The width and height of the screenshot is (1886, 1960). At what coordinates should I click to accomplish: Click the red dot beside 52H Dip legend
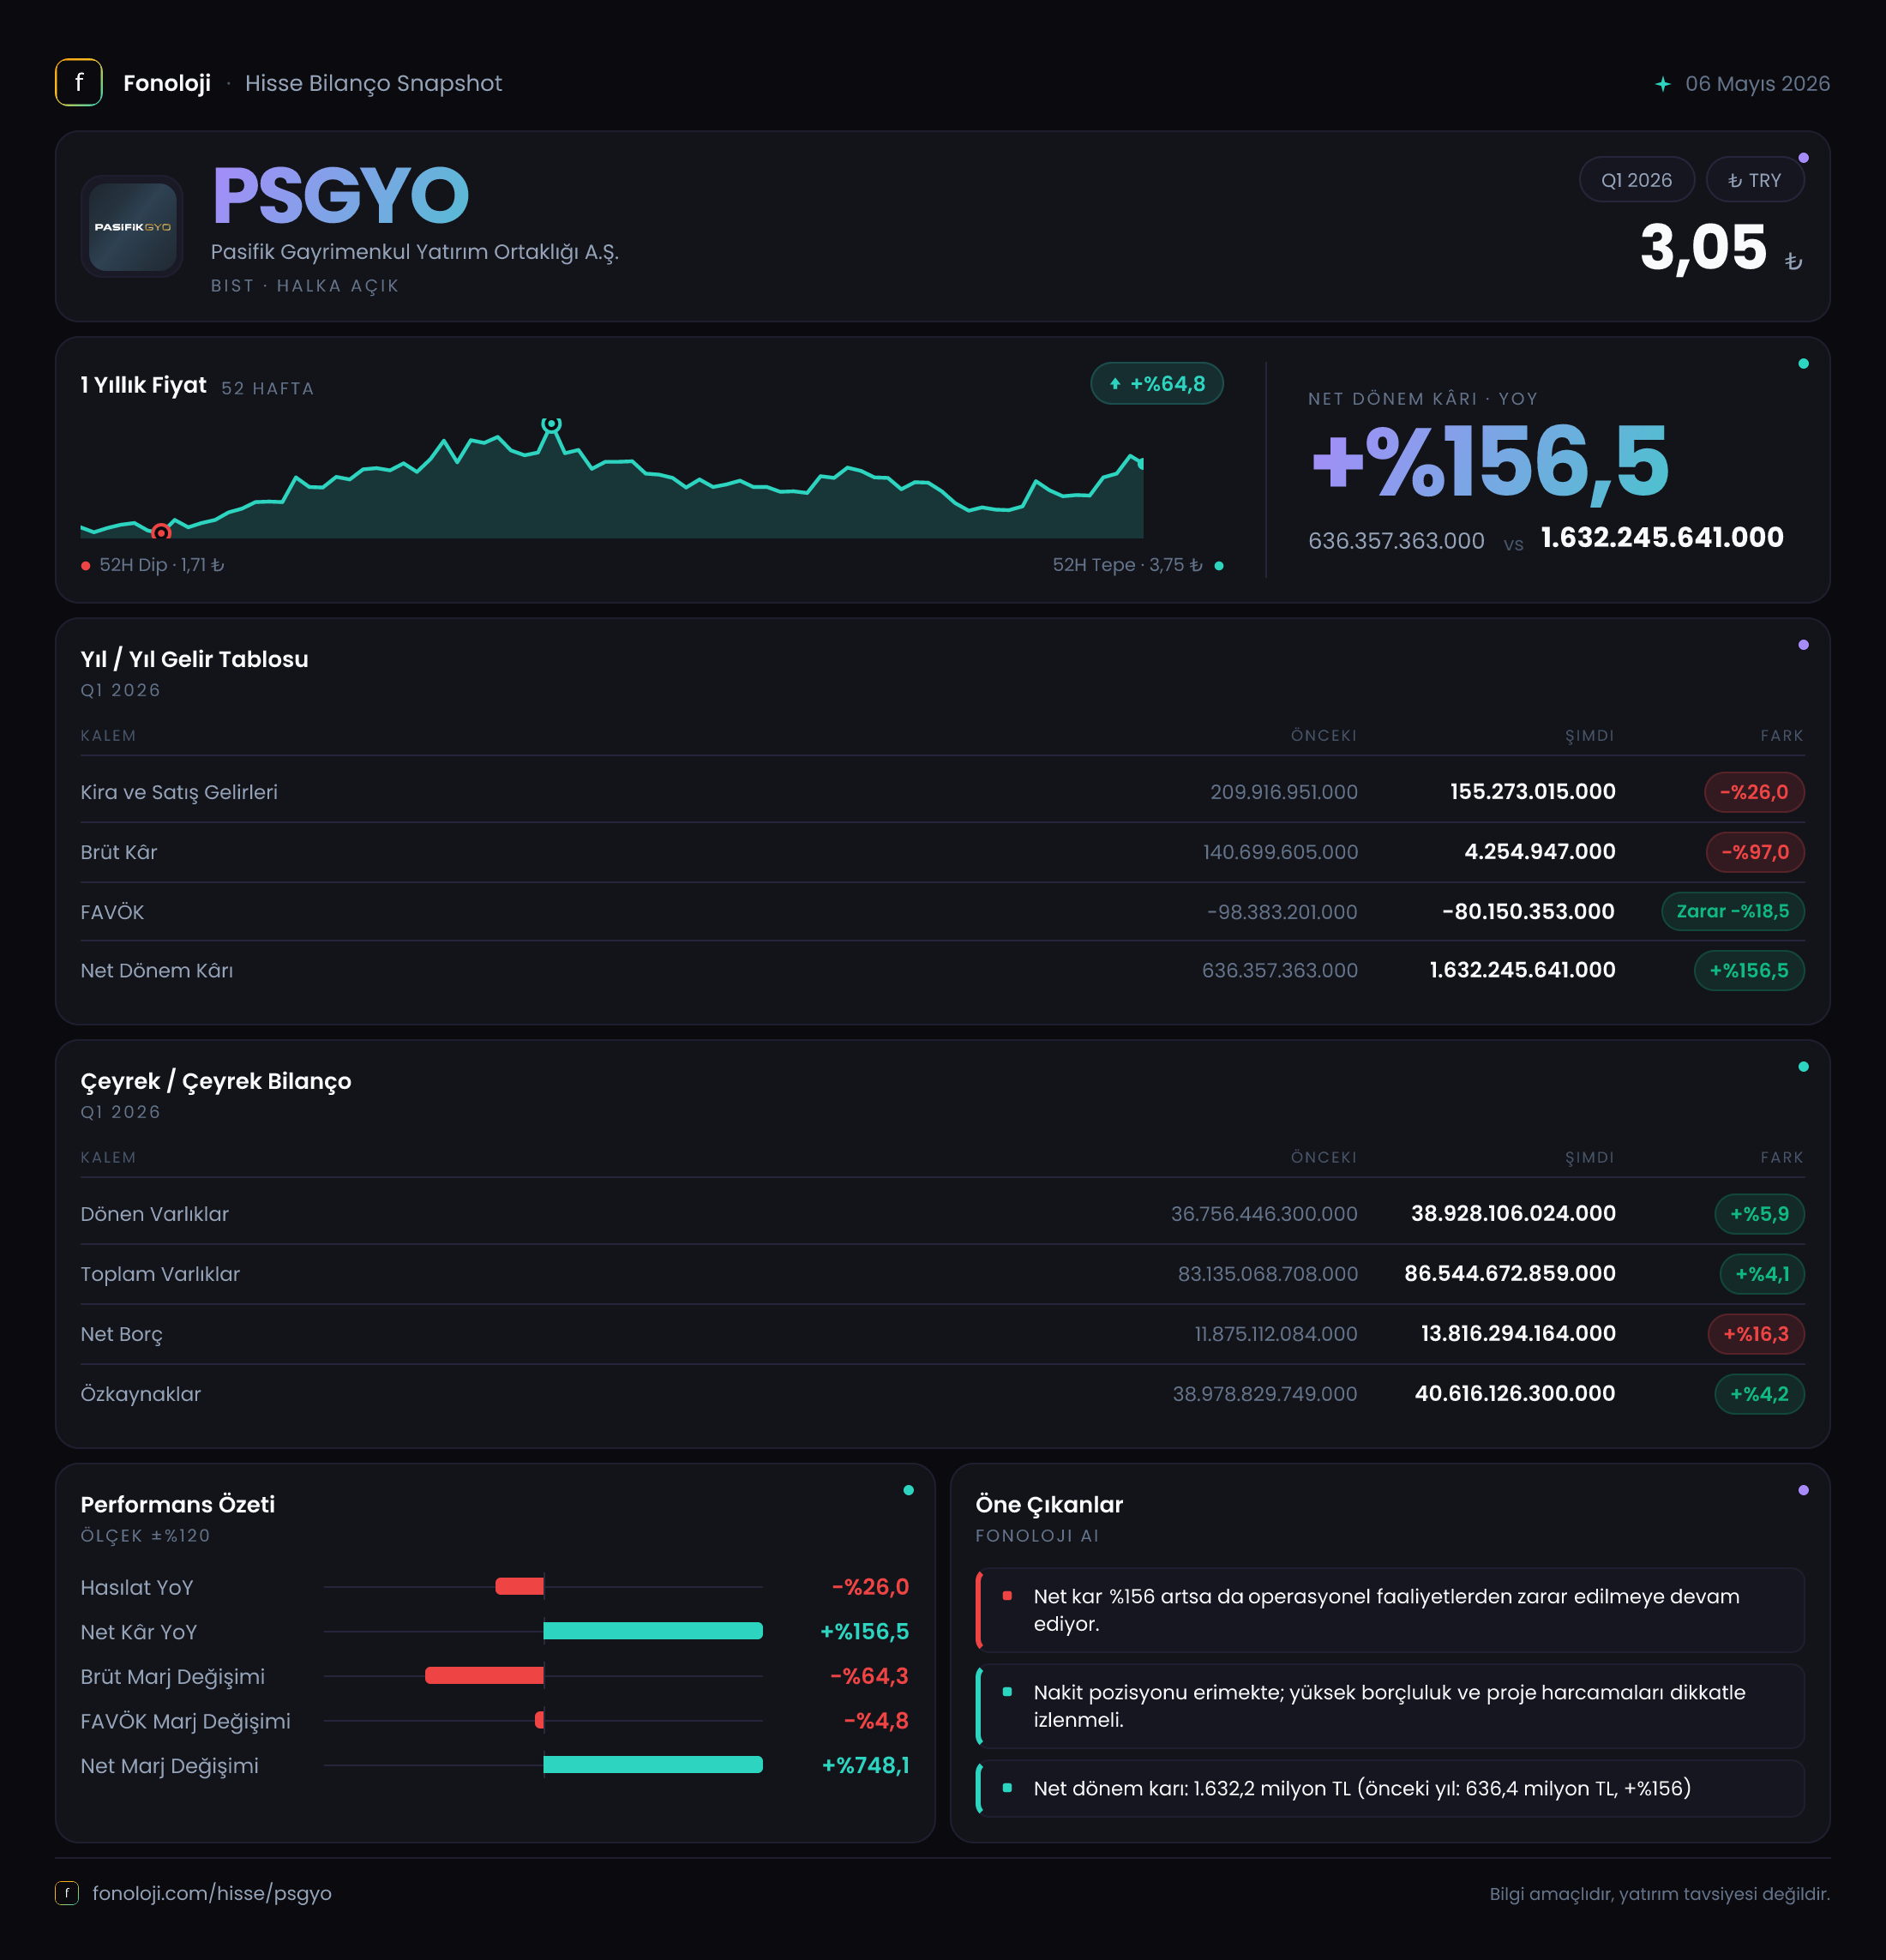point(86,566)
